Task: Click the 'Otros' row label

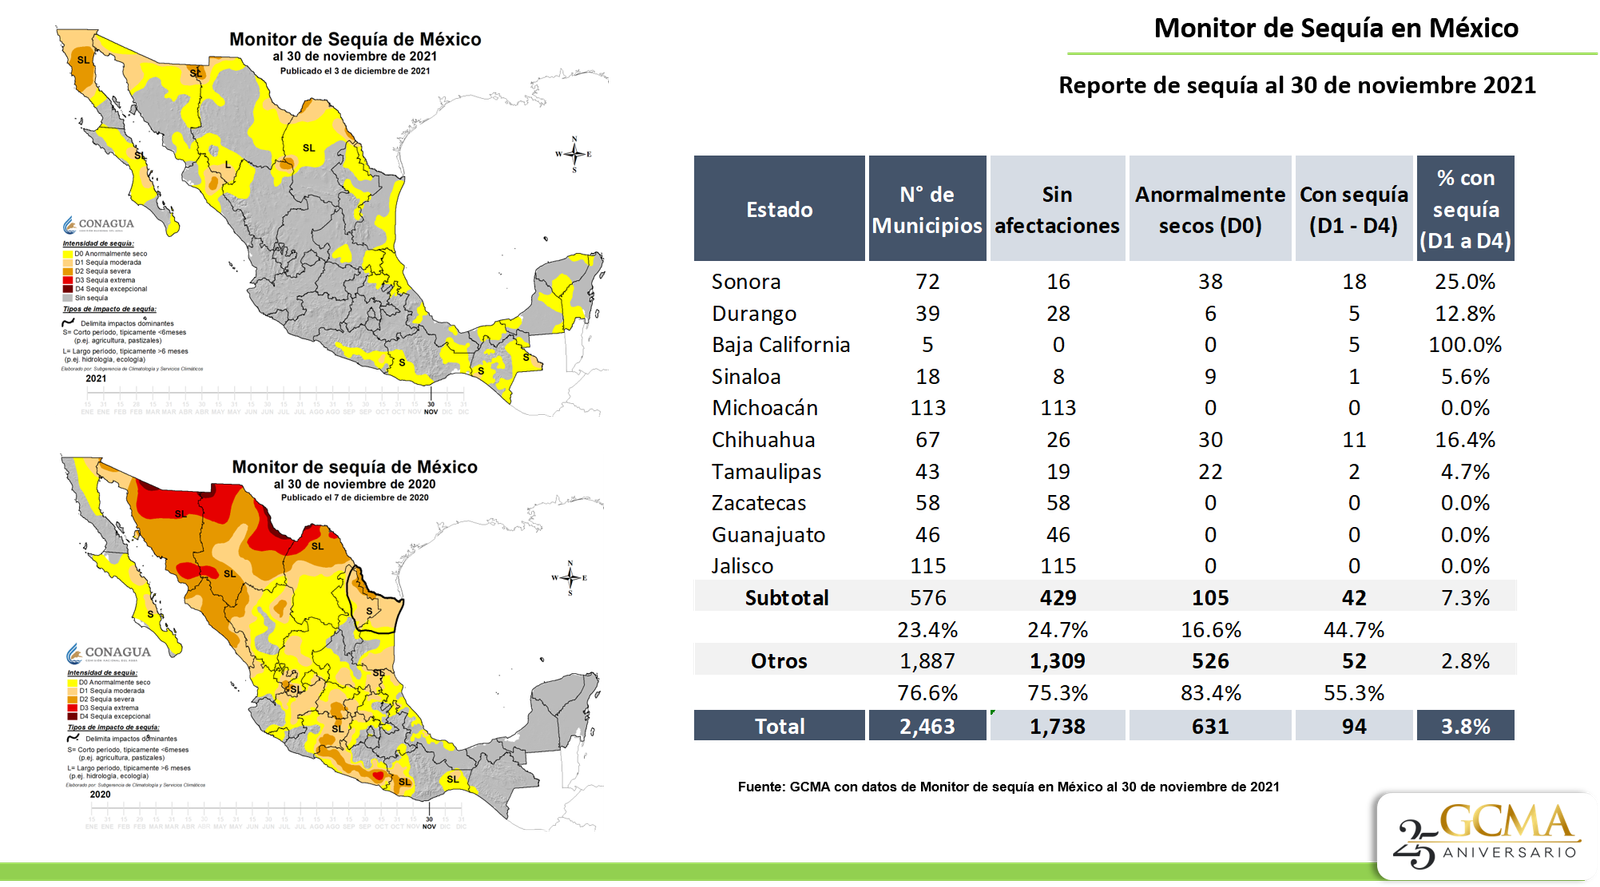Action: [779, 661]
